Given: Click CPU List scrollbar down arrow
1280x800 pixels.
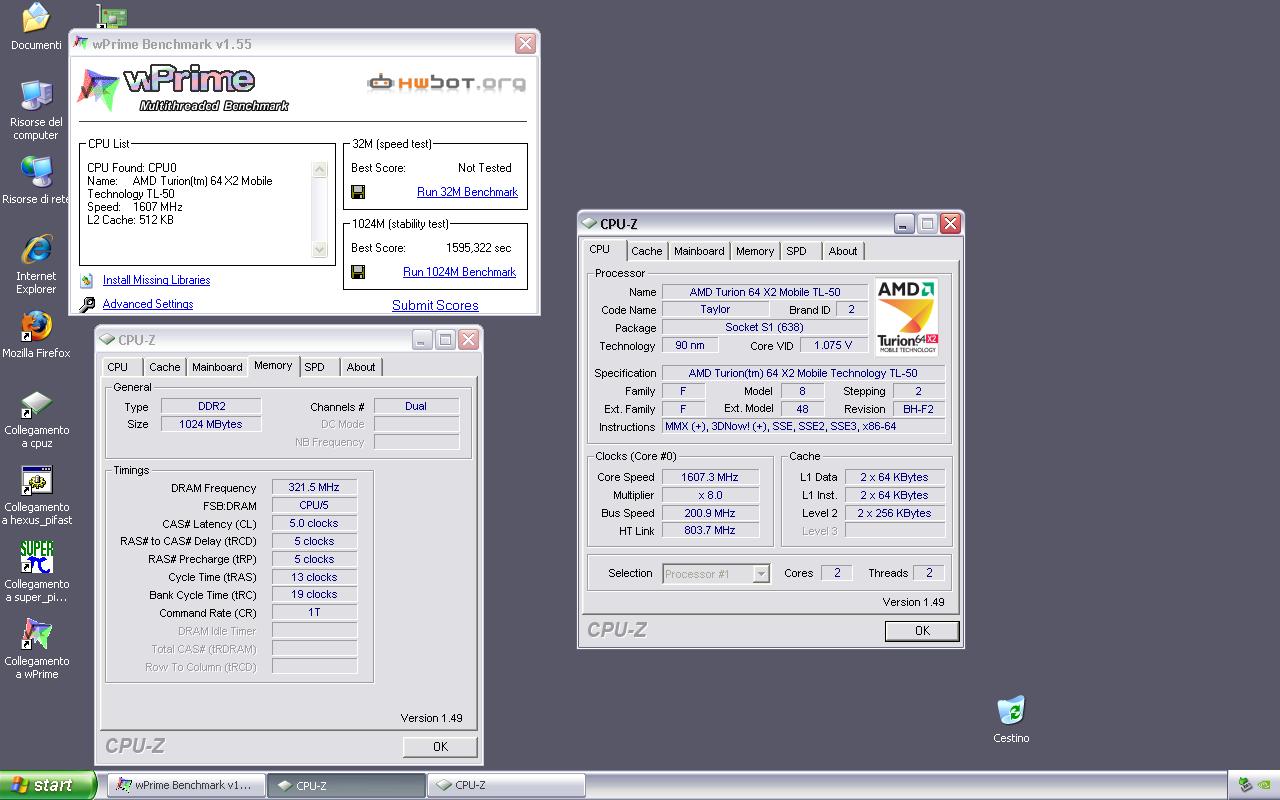Looking at the screenshot, I should pos(320,249).
